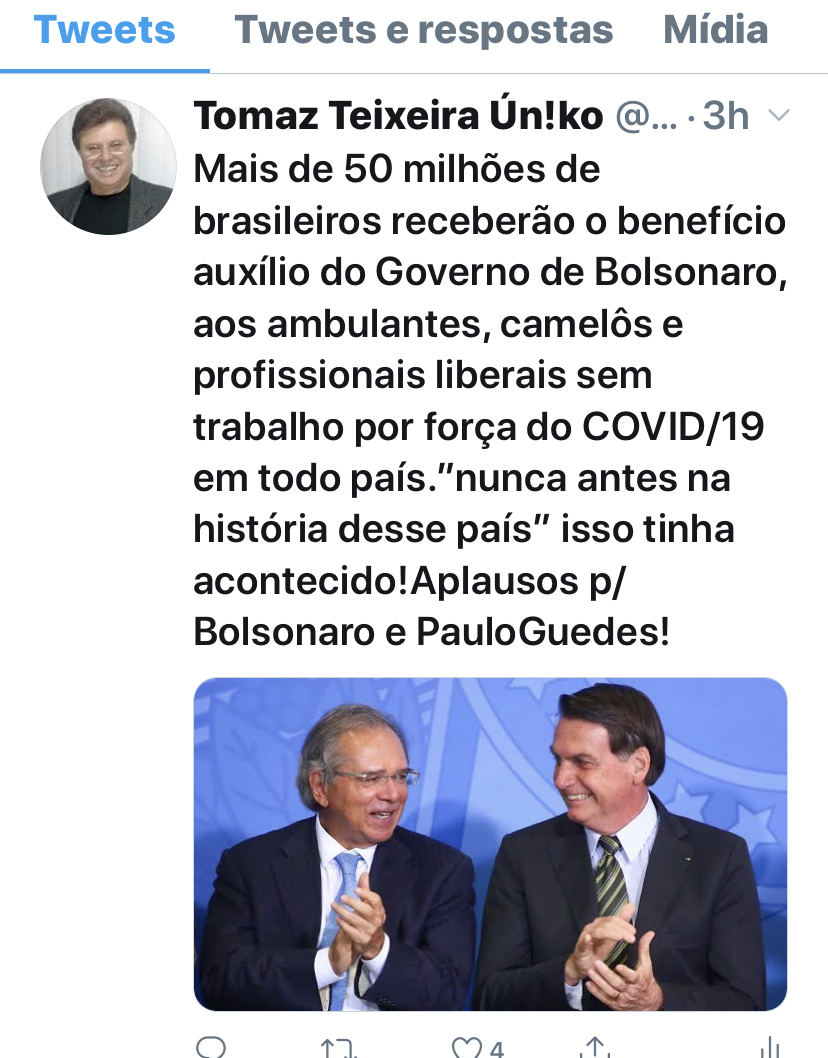Tap tweet line mentioning PauloGuedes
This screenshot has height=1058, width=828.
(x=431, y=632)
